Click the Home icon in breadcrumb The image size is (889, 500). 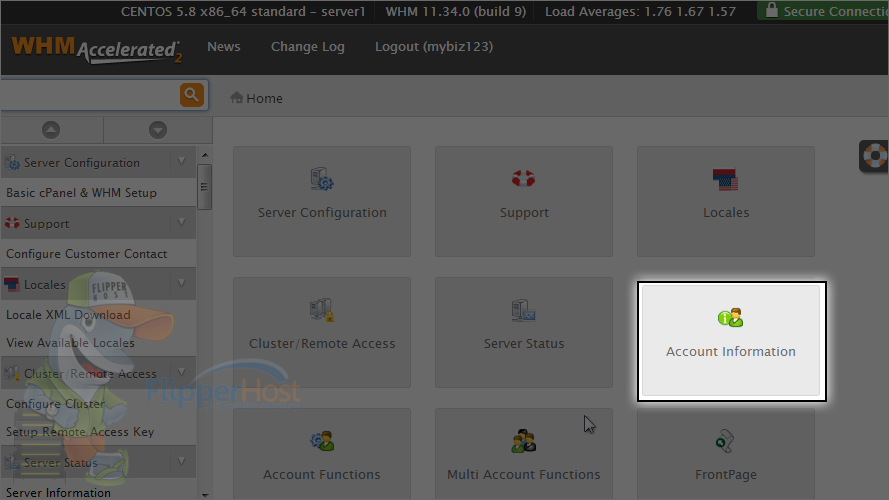point(236,98)
